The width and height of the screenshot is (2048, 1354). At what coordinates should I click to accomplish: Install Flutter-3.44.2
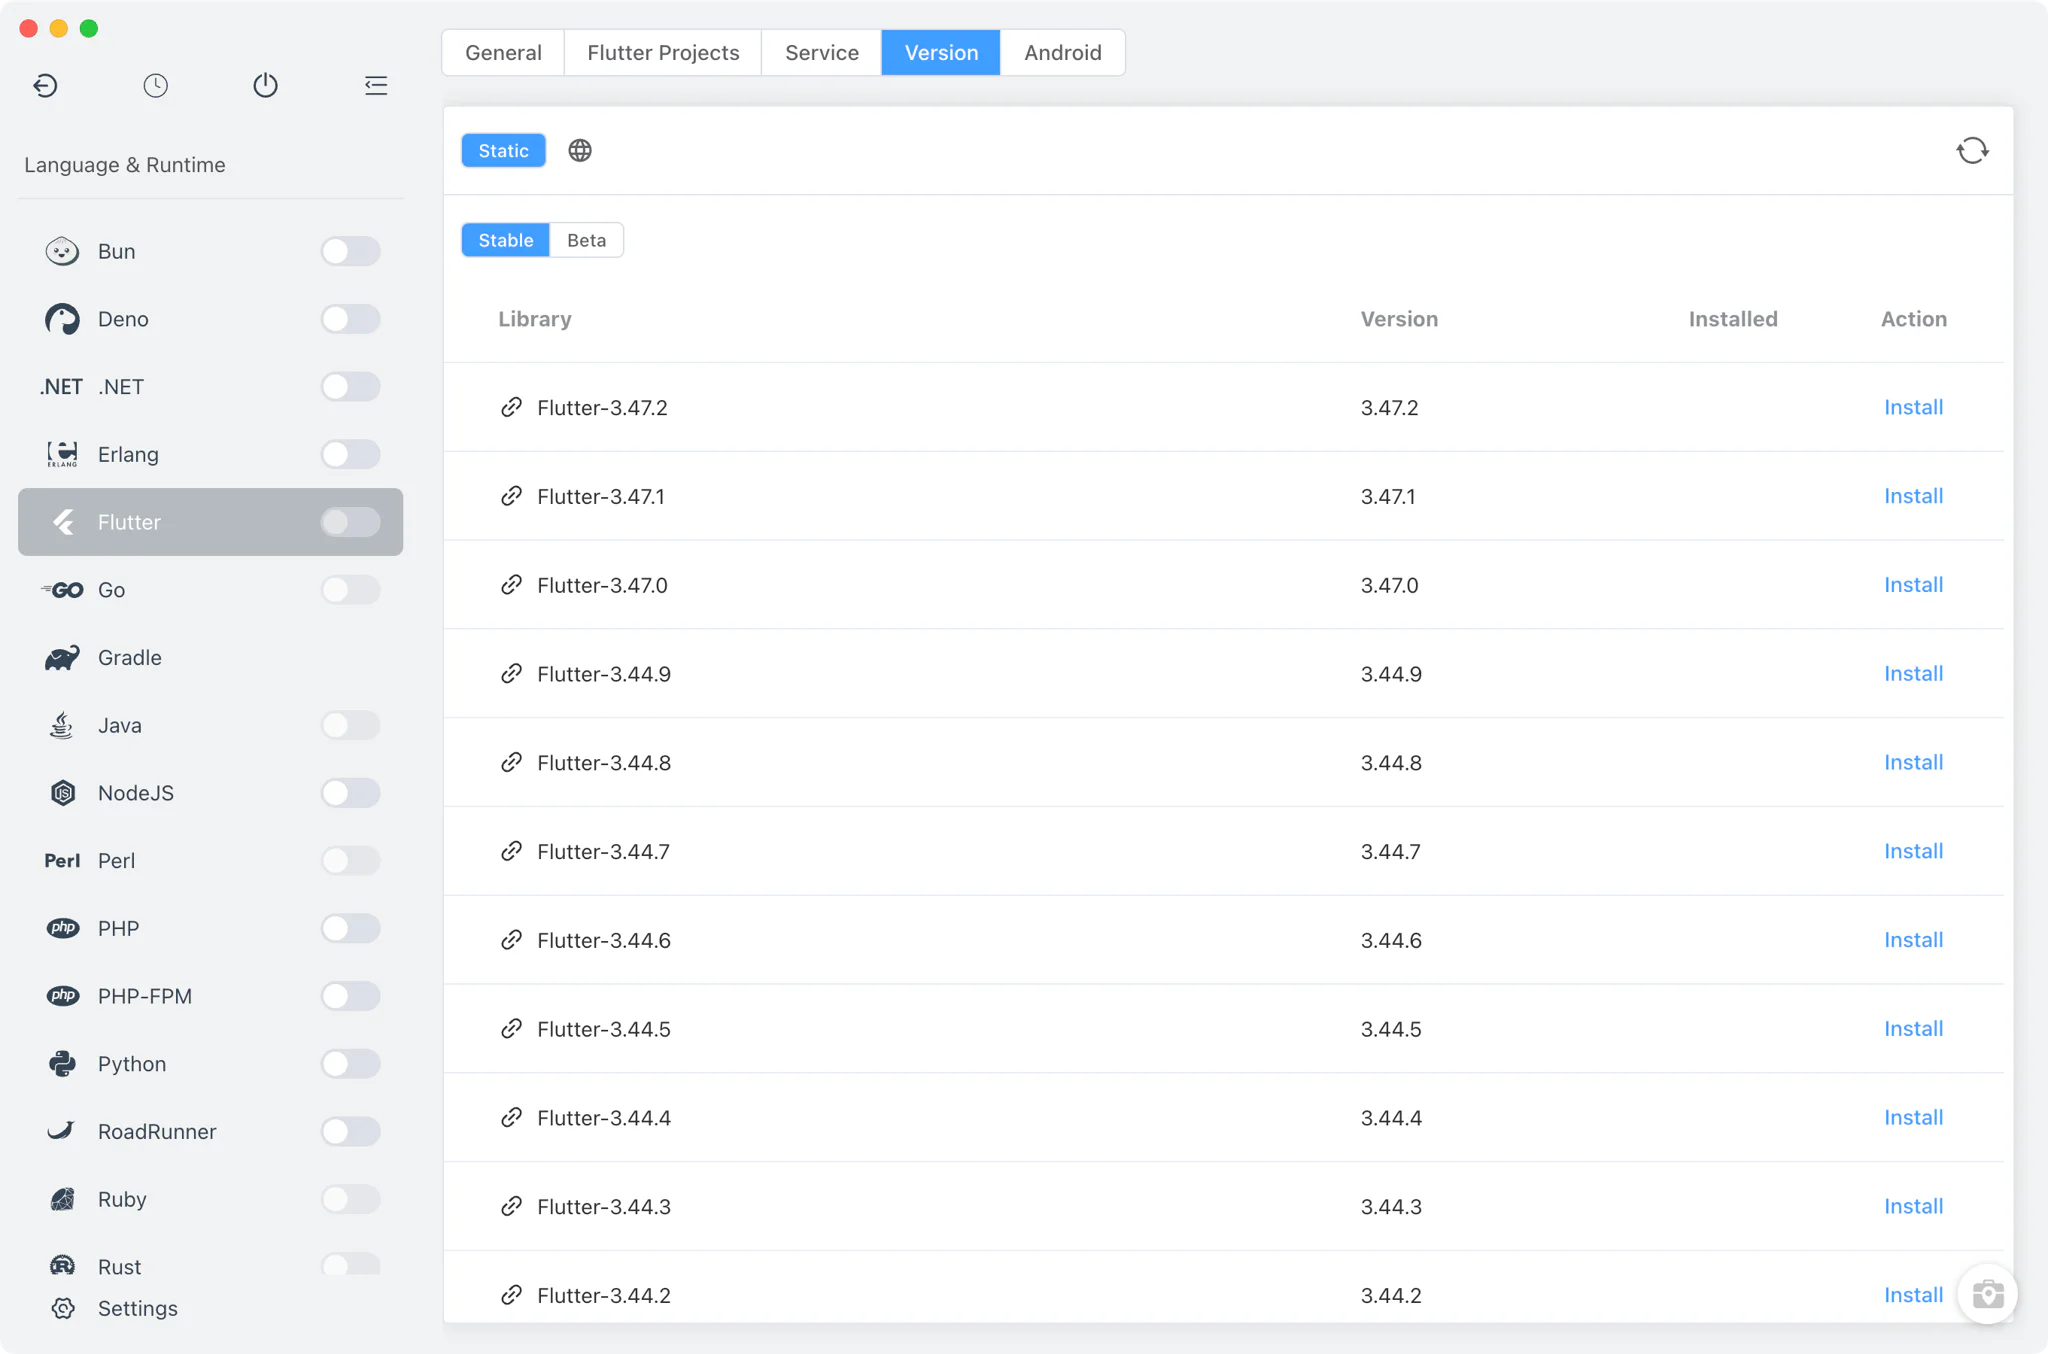(x=1913, y=1295)
